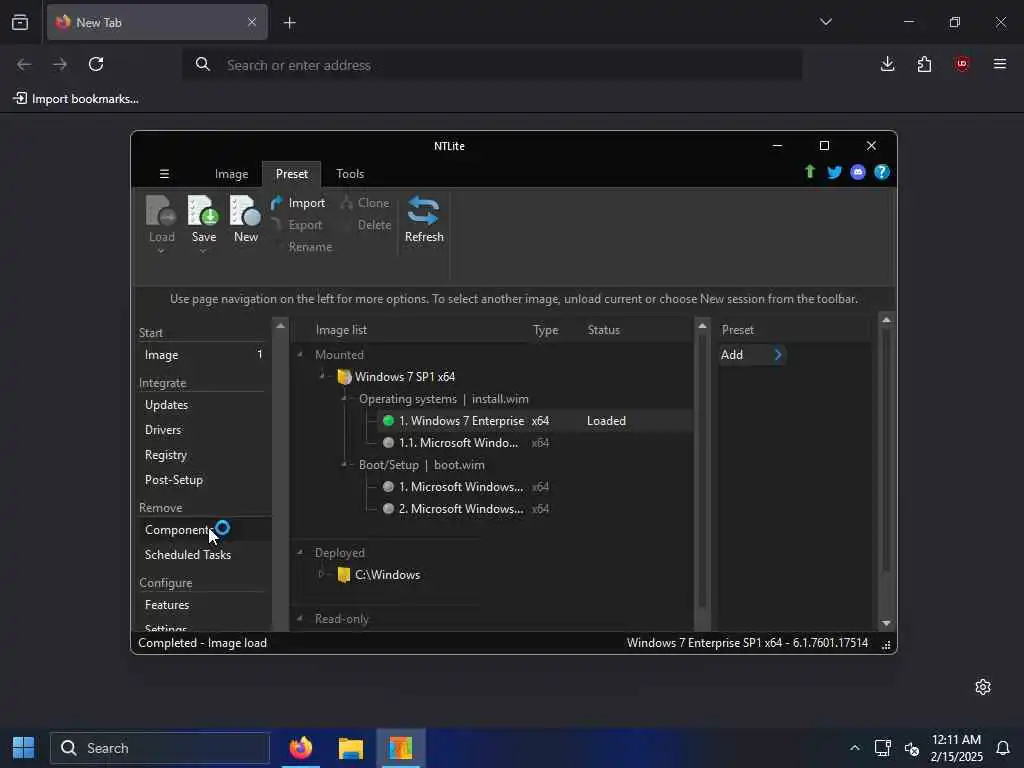Open the NTLite Discord icon
Image resolution: width=1024 pixels, height=768 pixels.
tap(858, 172)
